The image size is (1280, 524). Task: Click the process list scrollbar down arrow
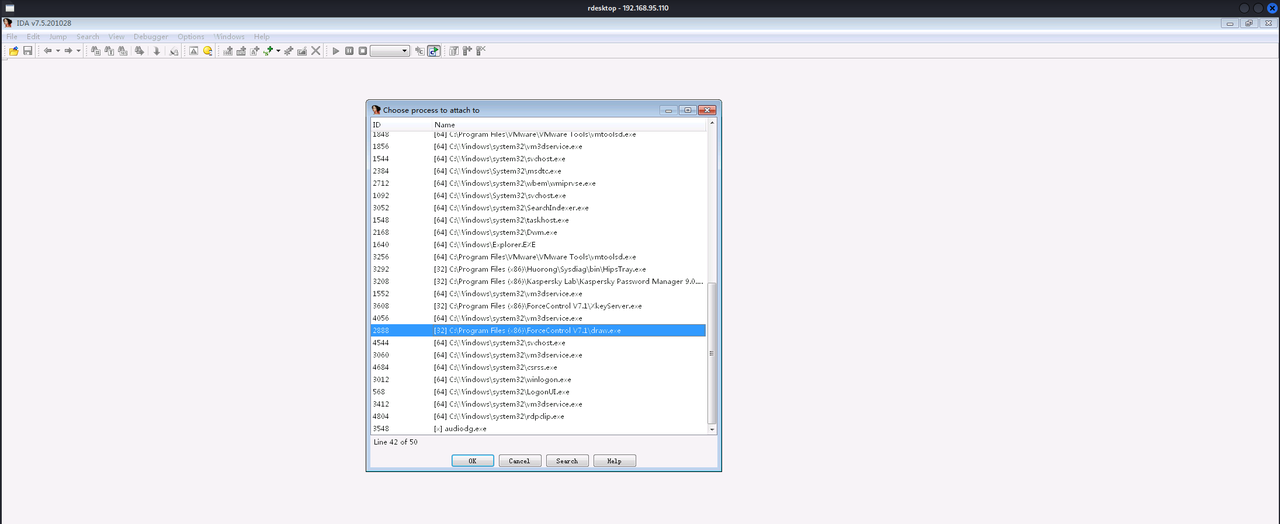pos(712,428)
